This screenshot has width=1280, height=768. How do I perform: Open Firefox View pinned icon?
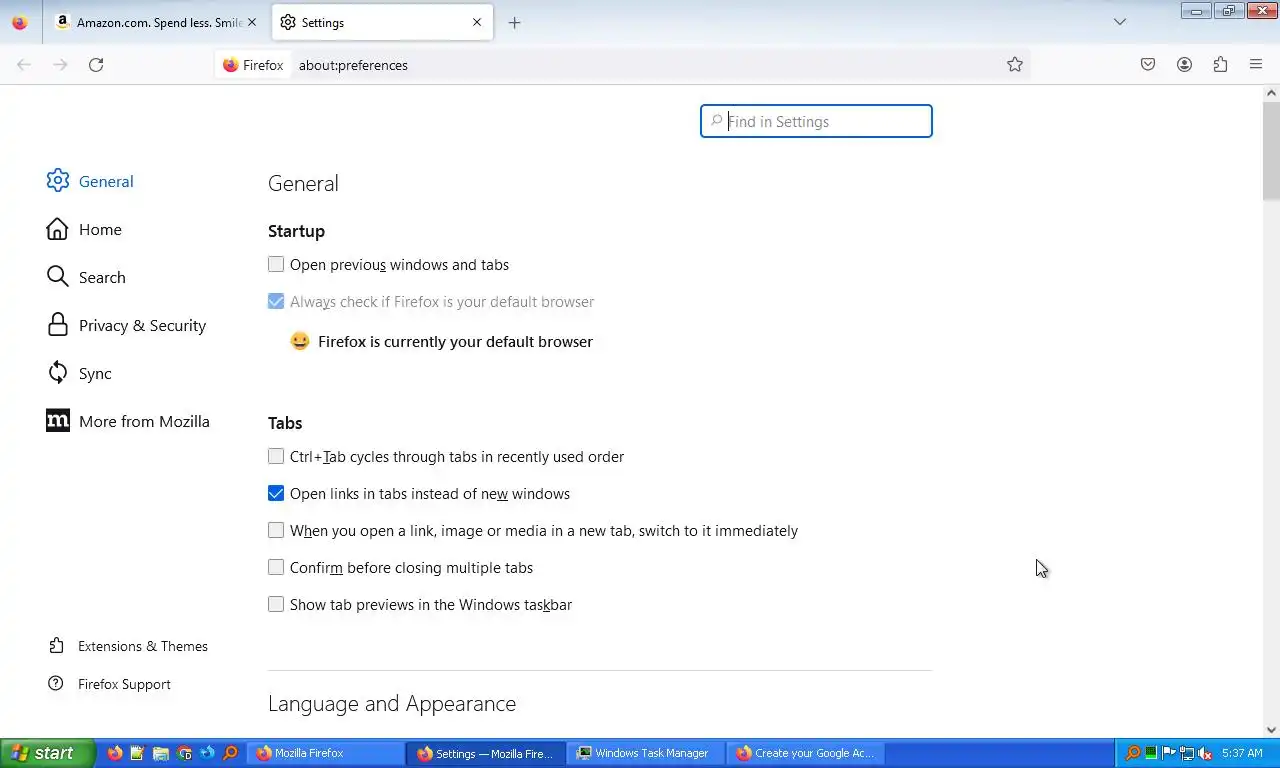coord(20,22)
